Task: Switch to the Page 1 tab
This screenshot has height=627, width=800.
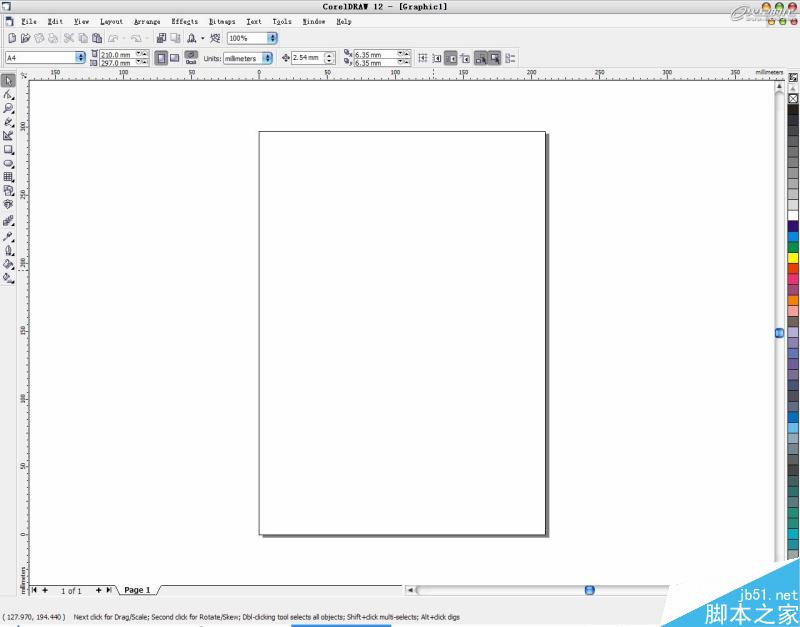Action: tap(135, 590)
